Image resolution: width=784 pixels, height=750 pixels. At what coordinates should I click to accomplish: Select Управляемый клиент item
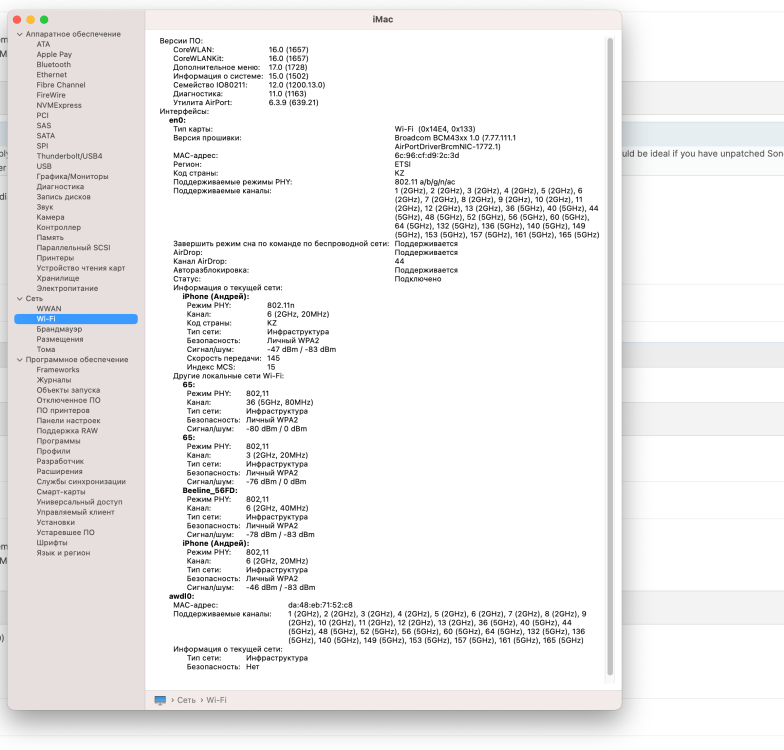pos(76,512)
